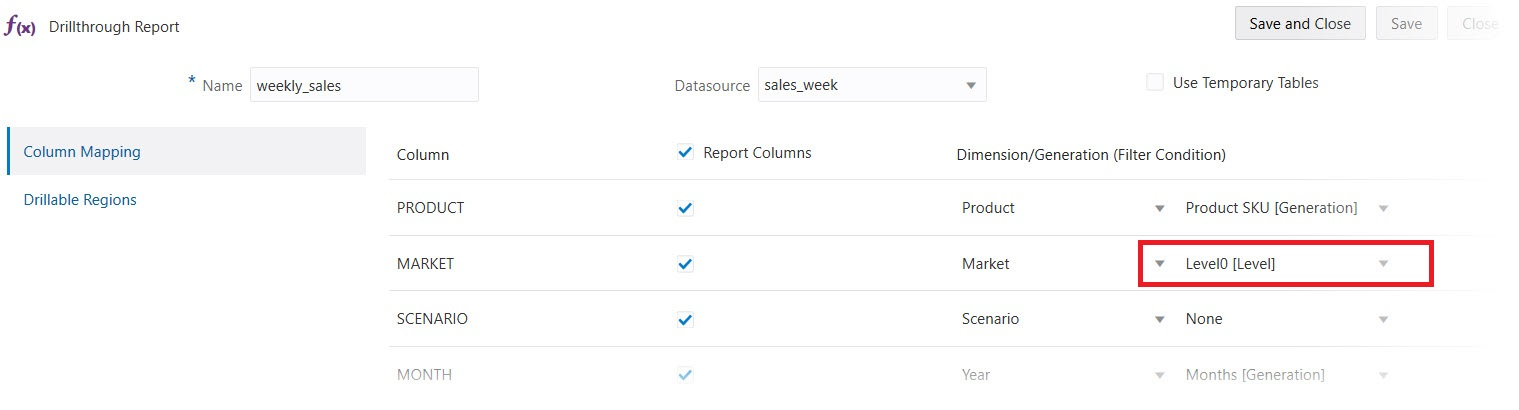Expand the Market dimension dropdown arrow
The height and width of the screenshot is (410, 1519).
[1160, 264]
